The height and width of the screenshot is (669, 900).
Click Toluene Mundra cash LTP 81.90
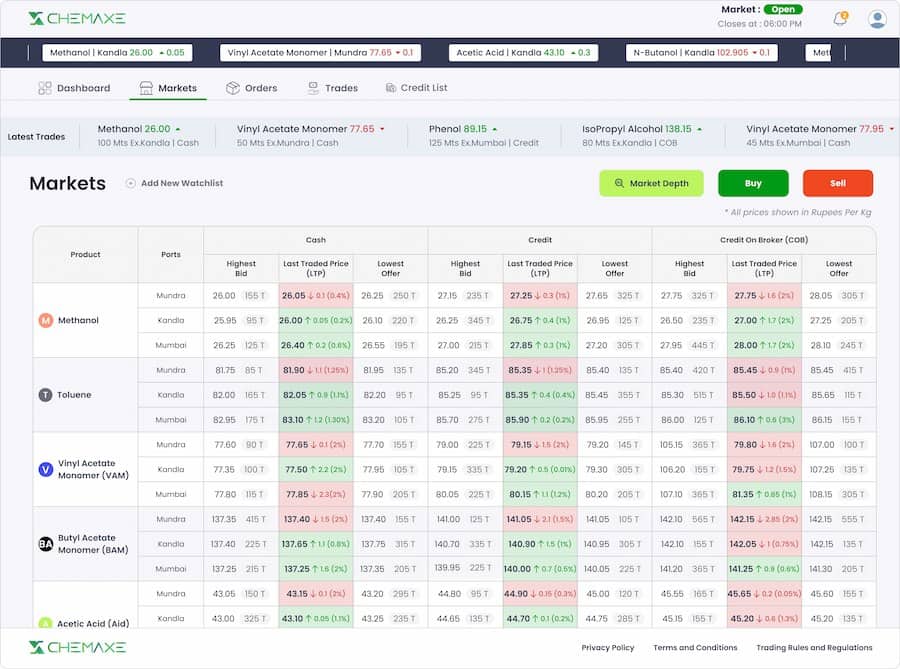[x=316, y=370]
